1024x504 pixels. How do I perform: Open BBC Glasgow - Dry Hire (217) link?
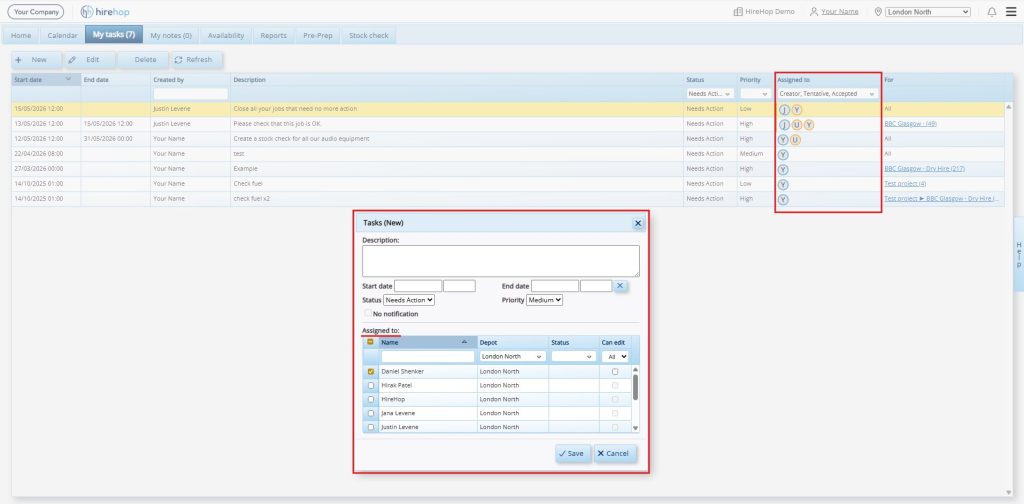925,168
